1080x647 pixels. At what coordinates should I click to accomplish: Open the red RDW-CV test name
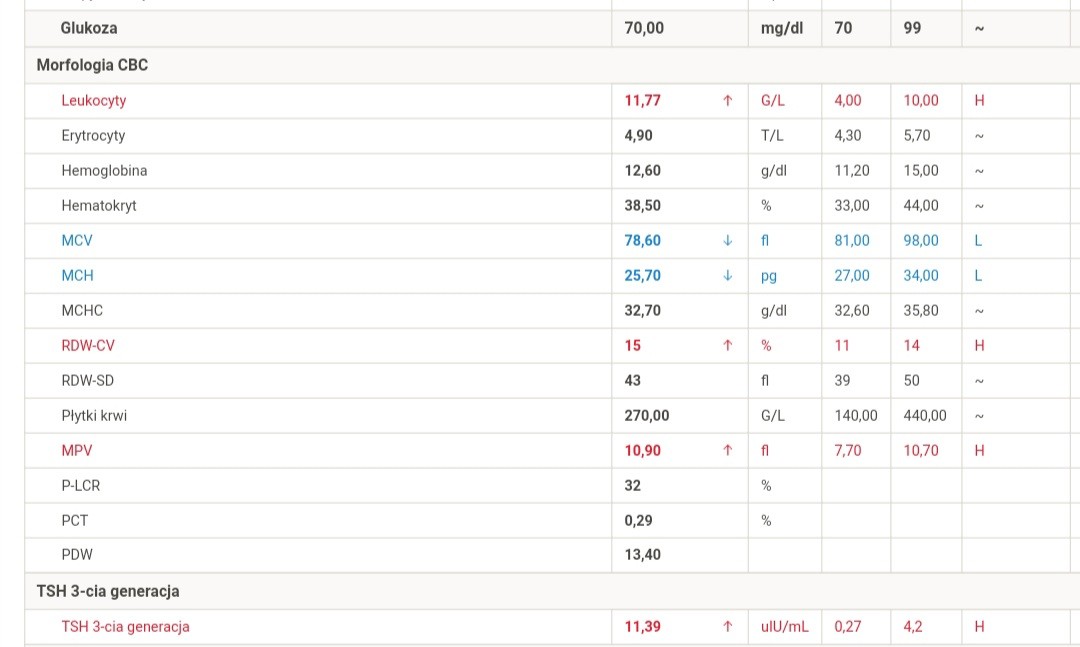click(x=88, y=345)
